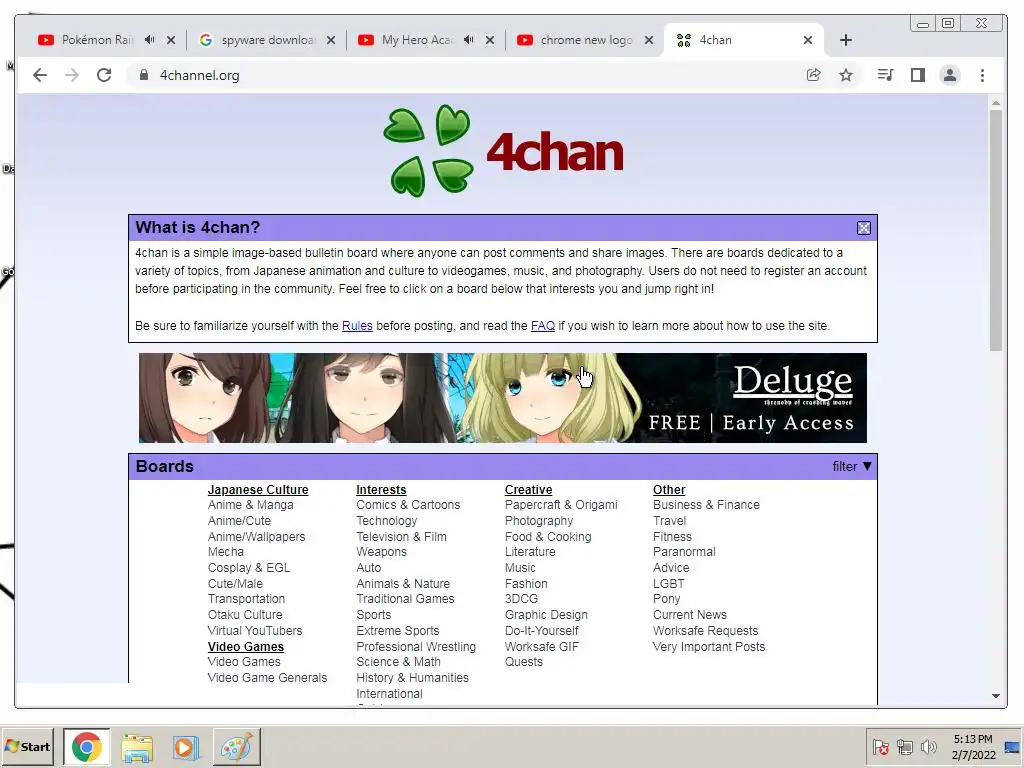Image resolution: width=1024 pixels, height=768 pixels.
Task: Switch to My Hero Academia tab
Action: [417, 40]
